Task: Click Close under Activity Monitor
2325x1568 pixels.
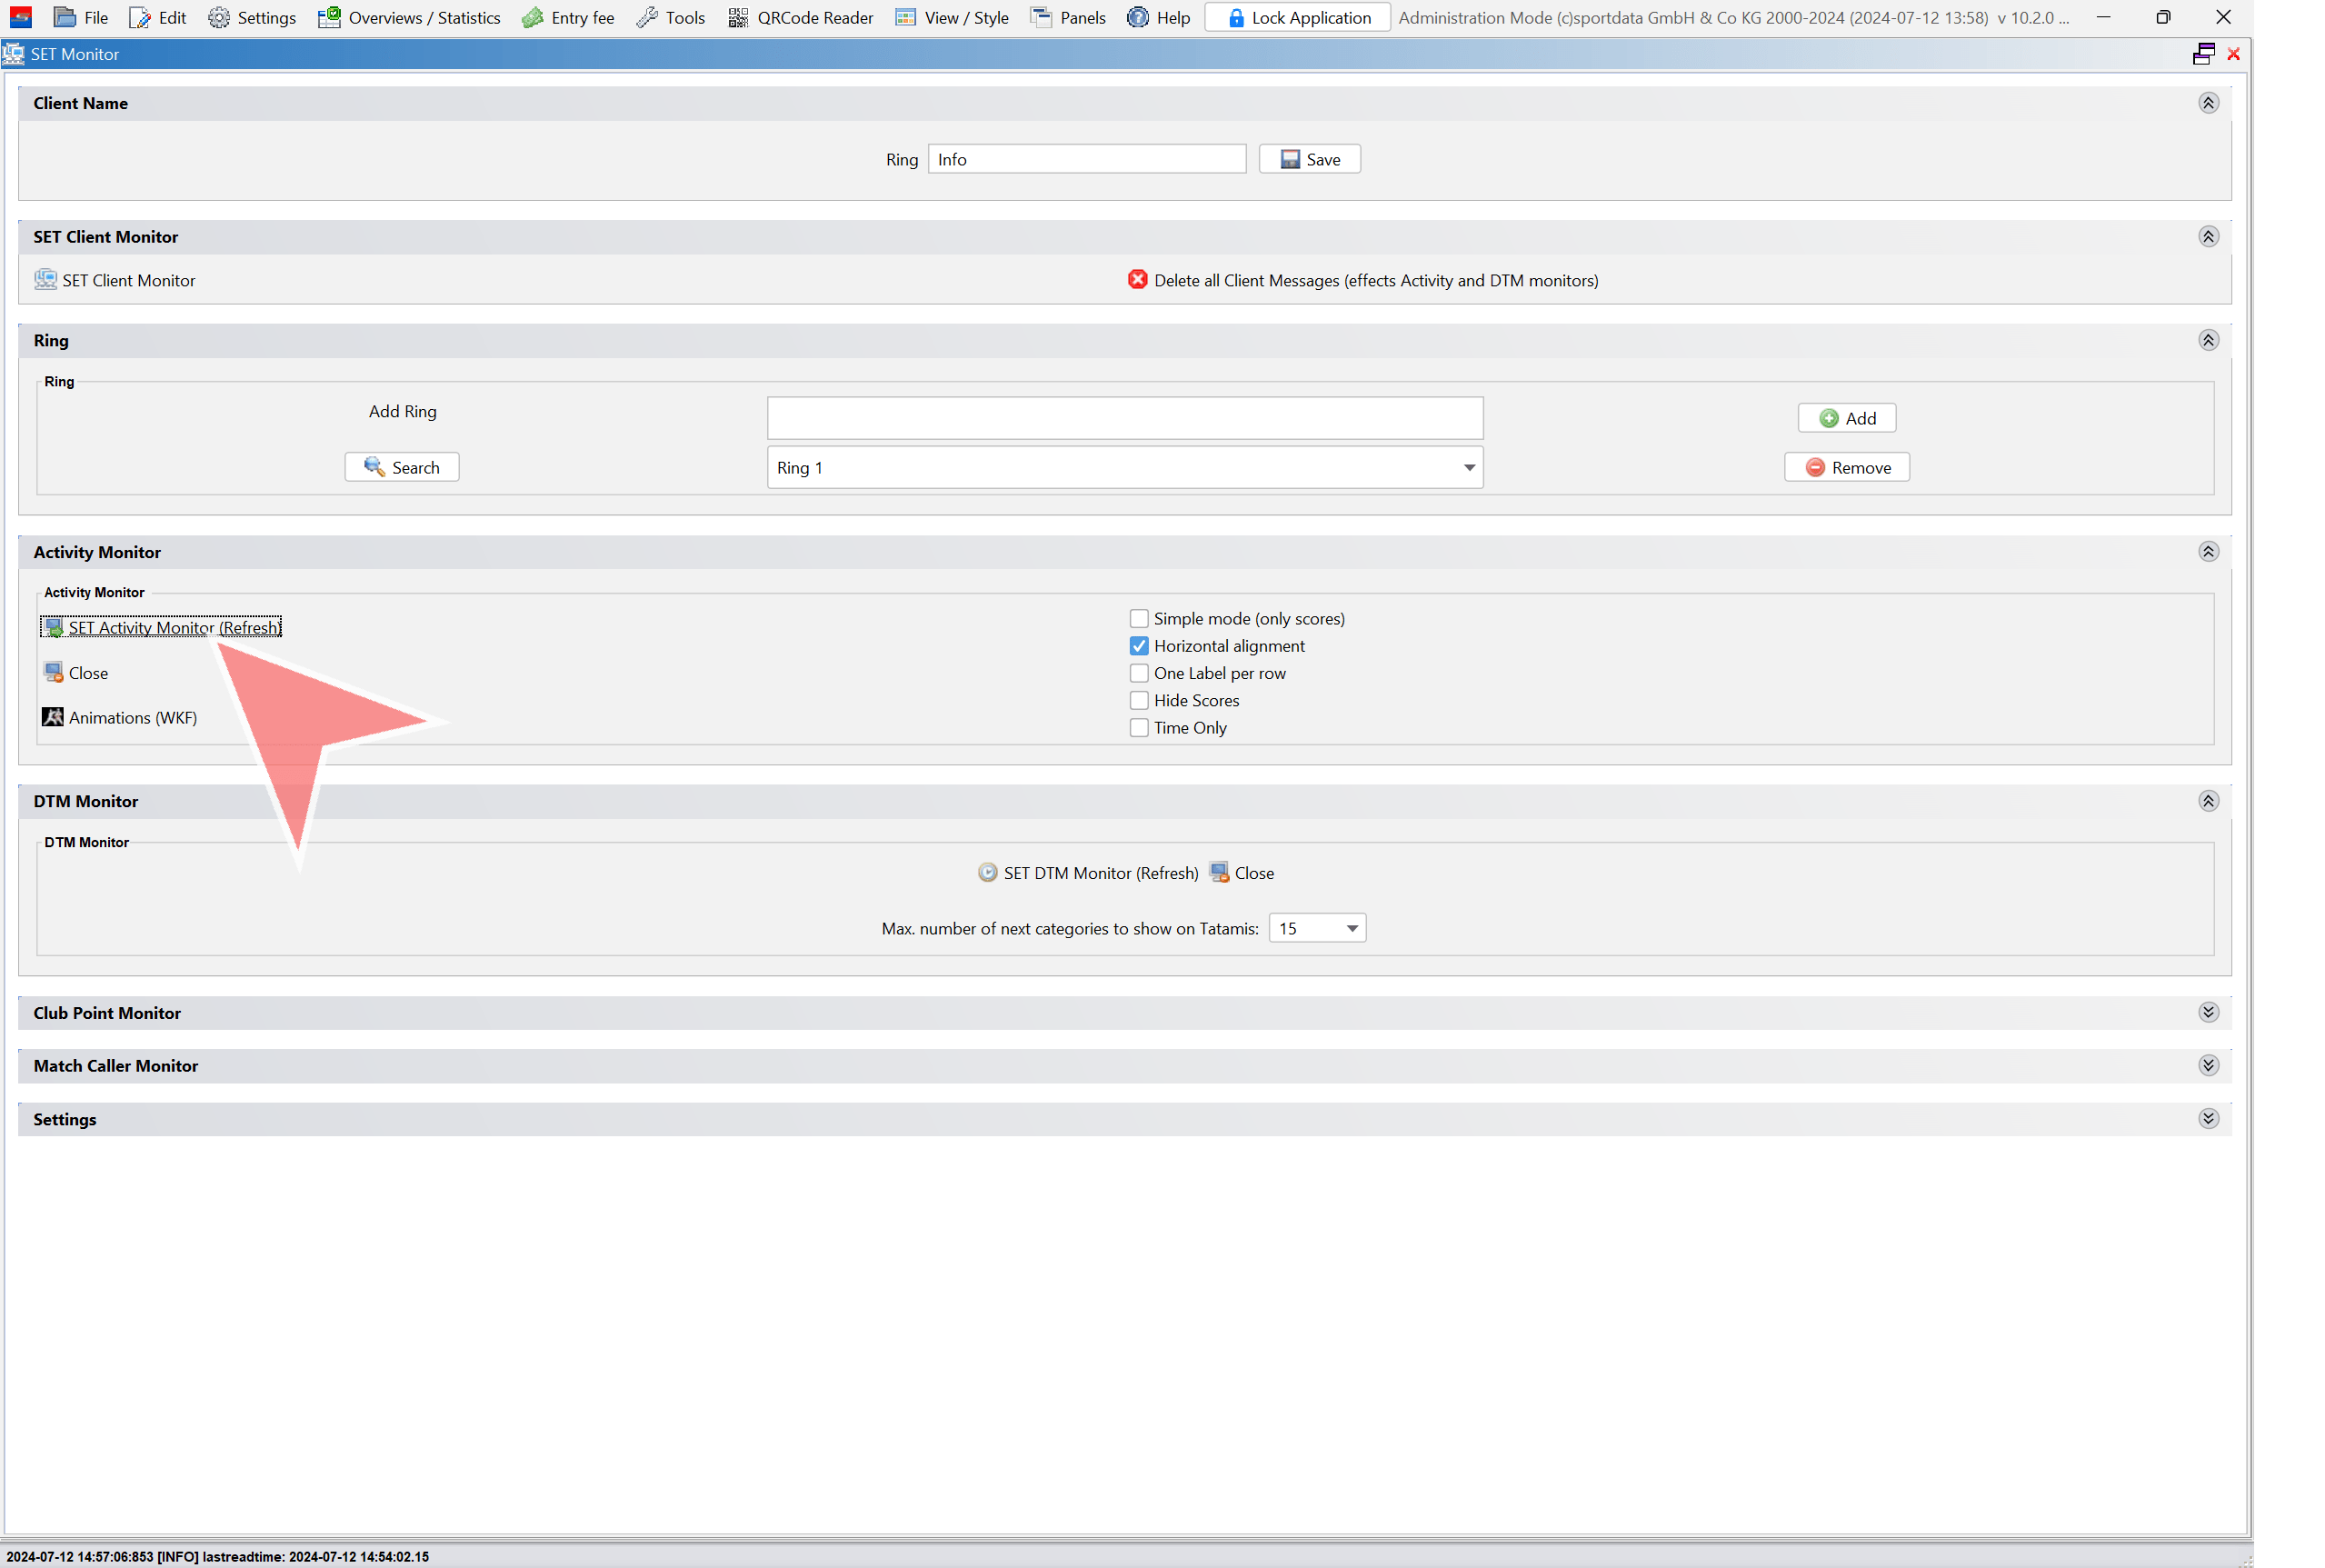Action: click(x=88, y=673)
